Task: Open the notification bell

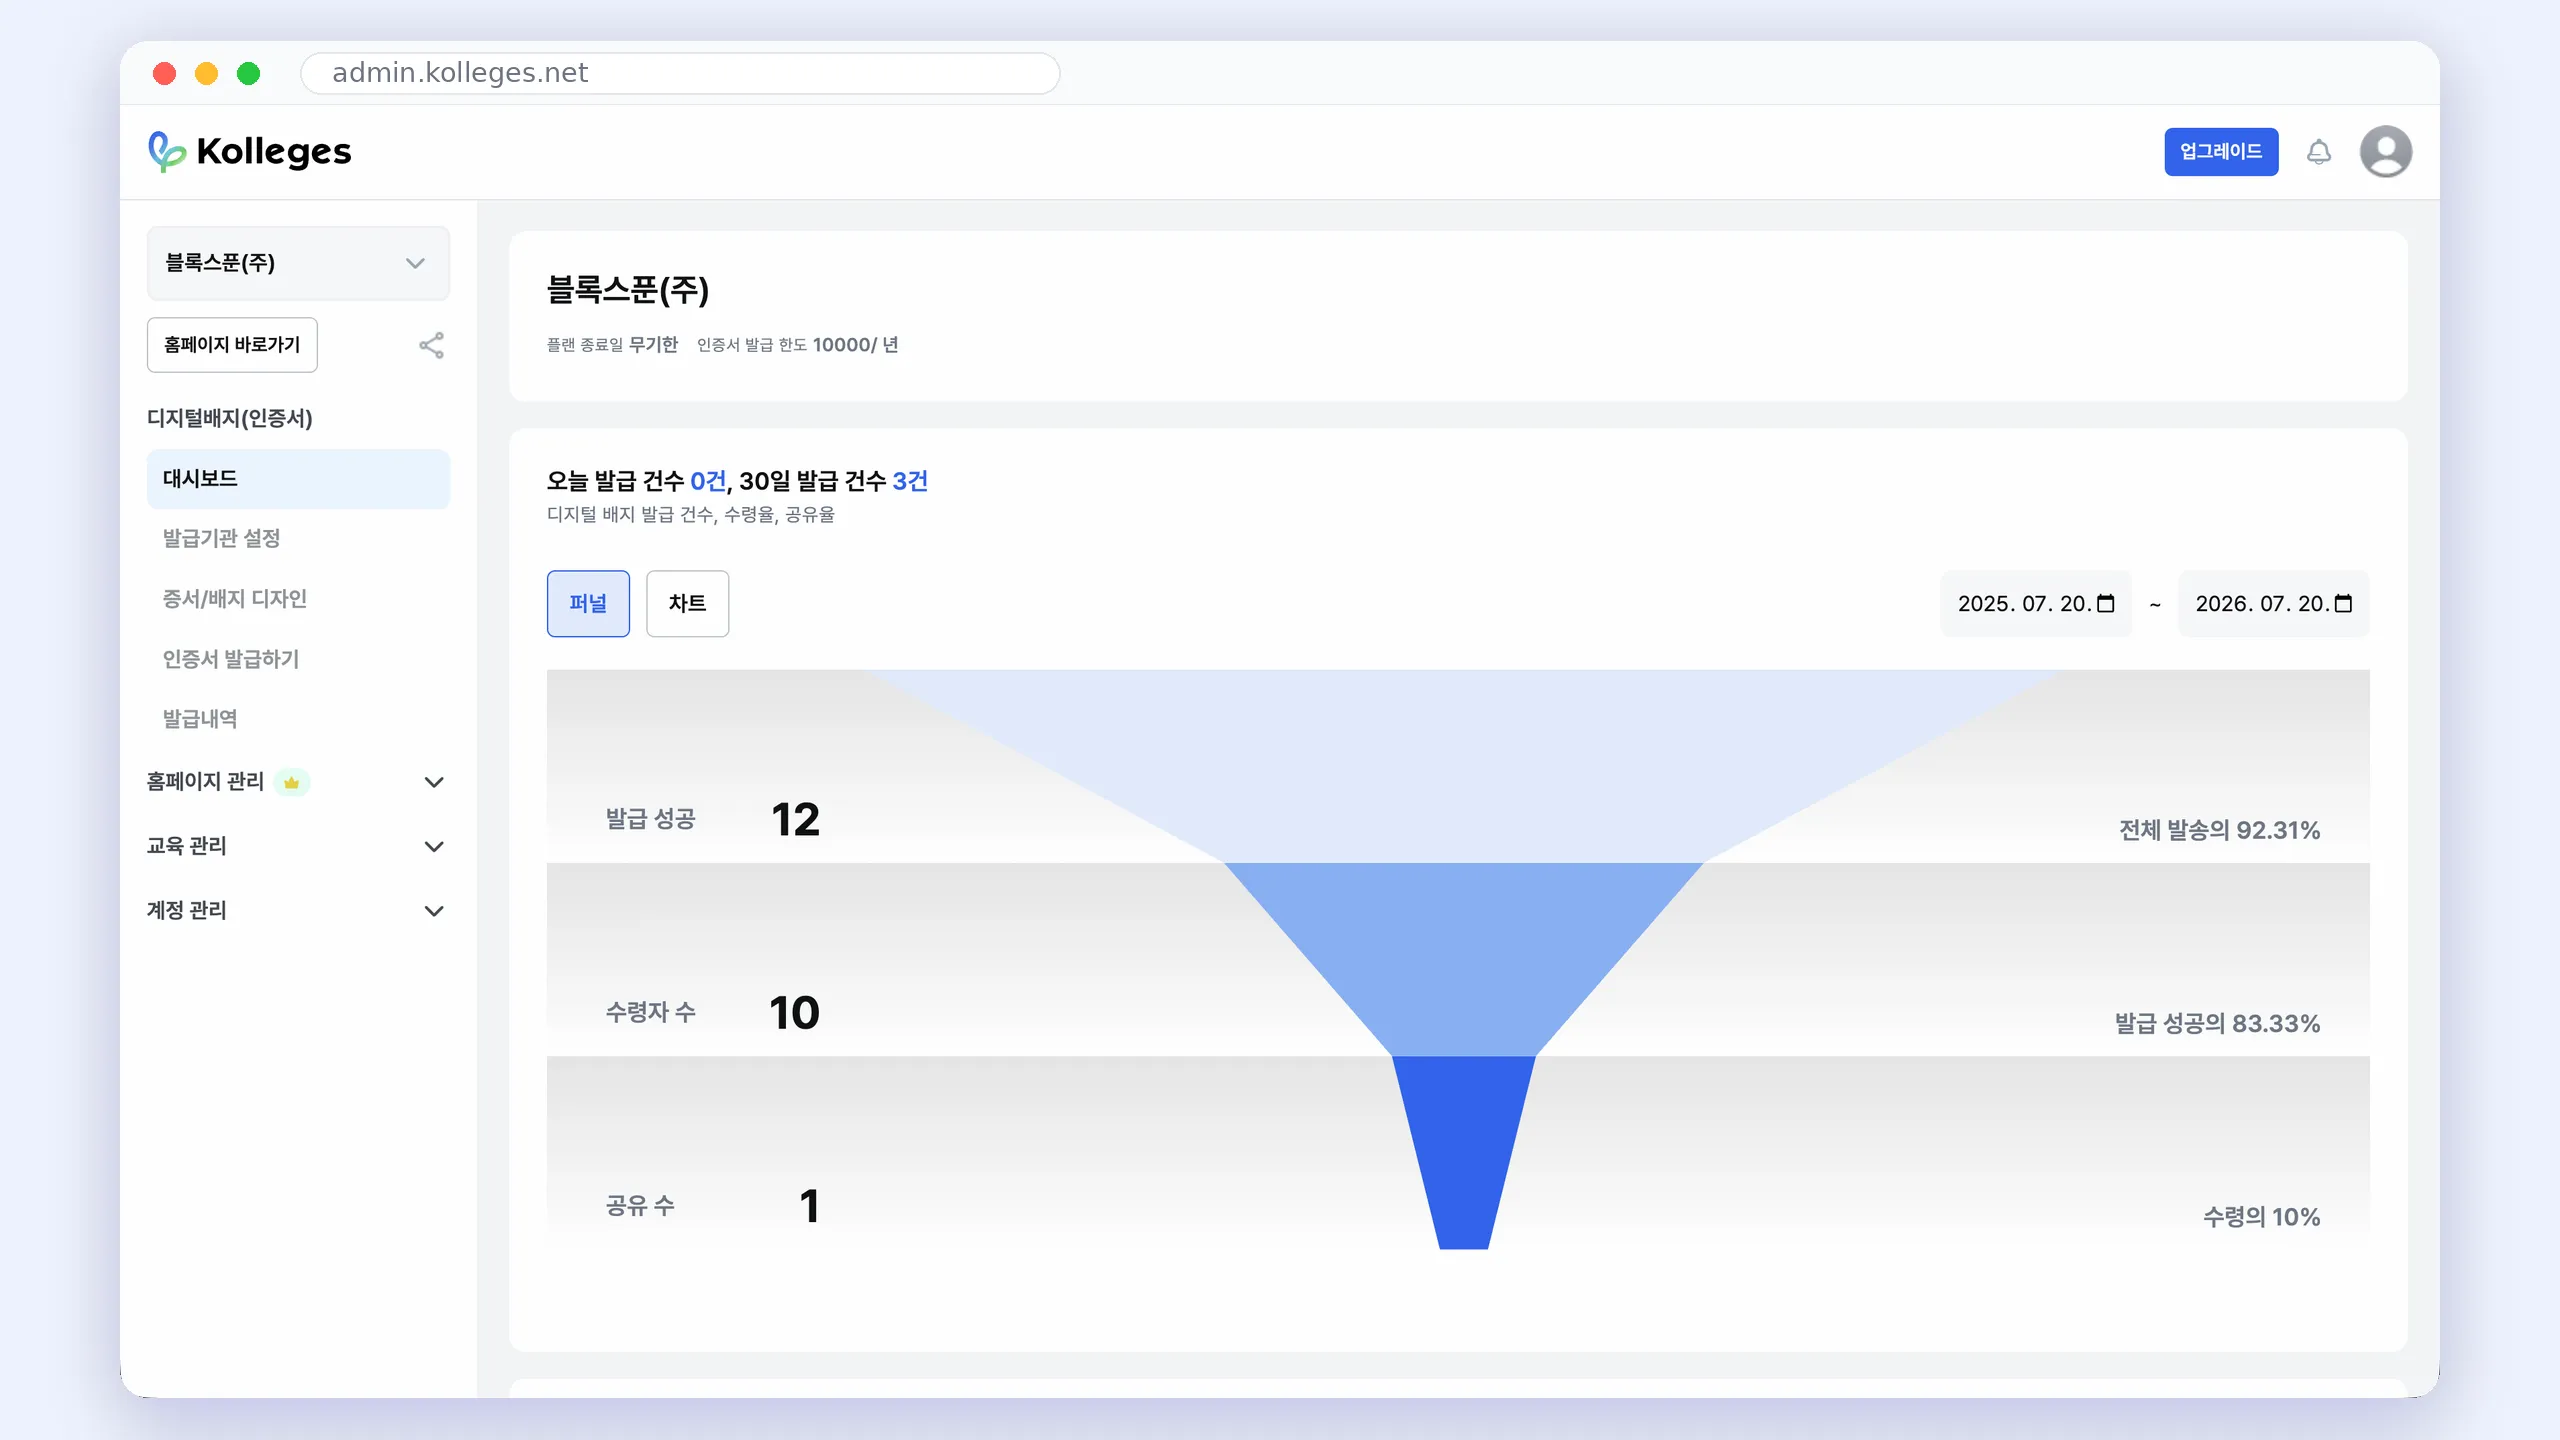Action: (x=2319, y=152)
